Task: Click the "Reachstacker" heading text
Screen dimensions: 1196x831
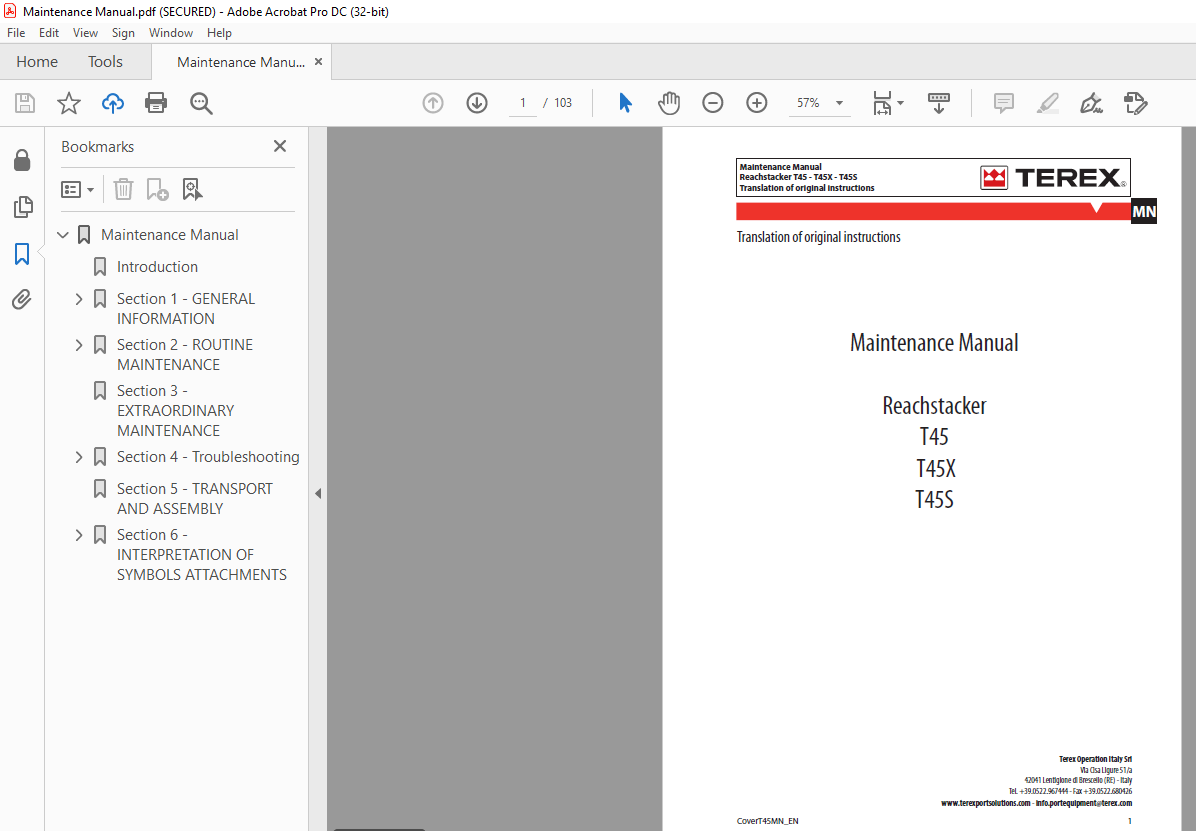Action: coord(934,406)
